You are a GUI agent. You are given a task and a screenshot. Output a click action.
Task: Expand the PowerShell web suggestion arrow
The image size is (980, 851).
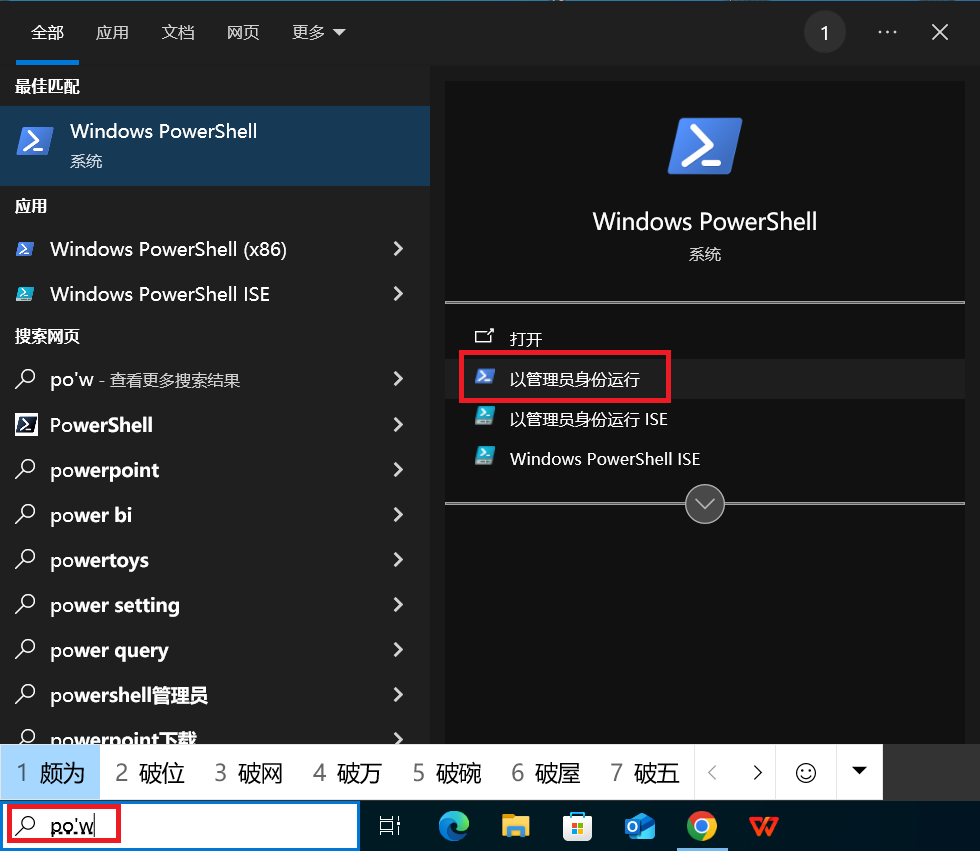tap(398, 425)
